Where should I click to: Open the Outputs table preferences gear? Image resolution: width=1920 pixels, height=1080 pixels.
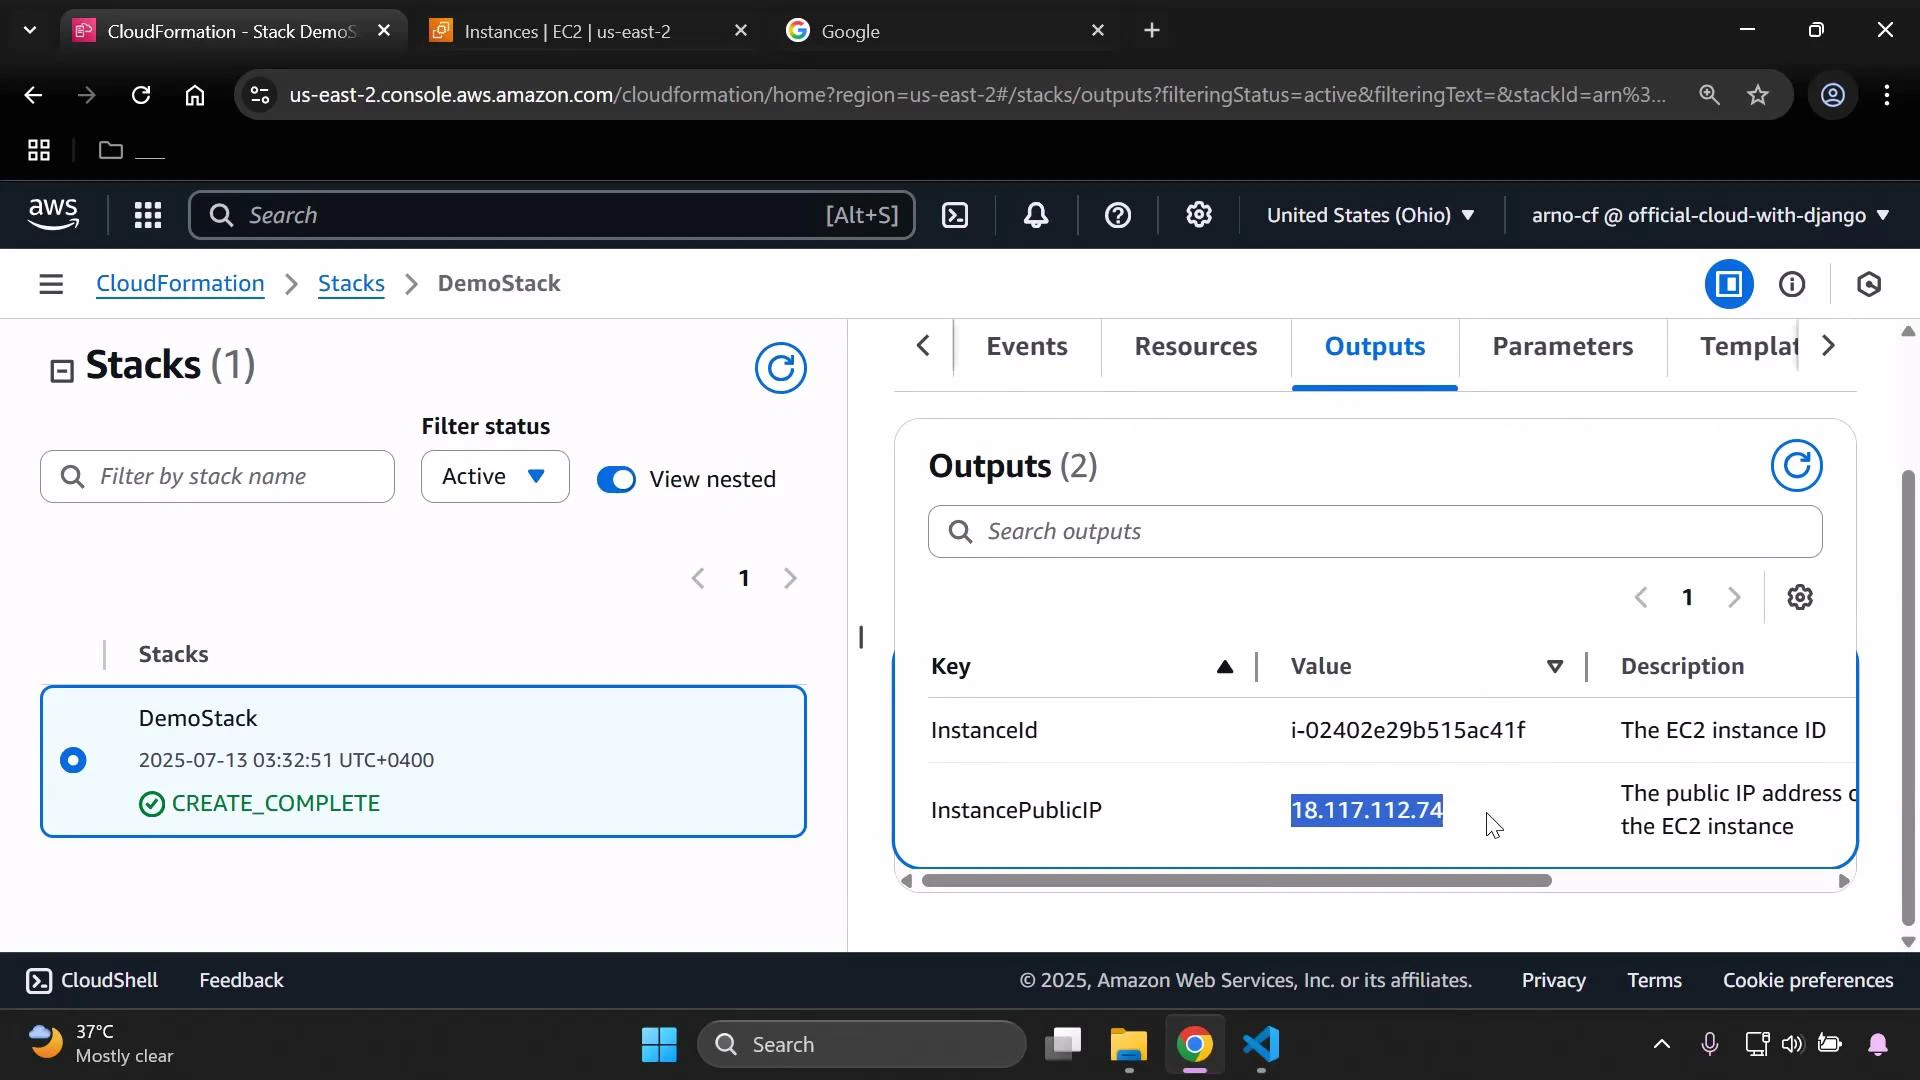coord(1800,597)
